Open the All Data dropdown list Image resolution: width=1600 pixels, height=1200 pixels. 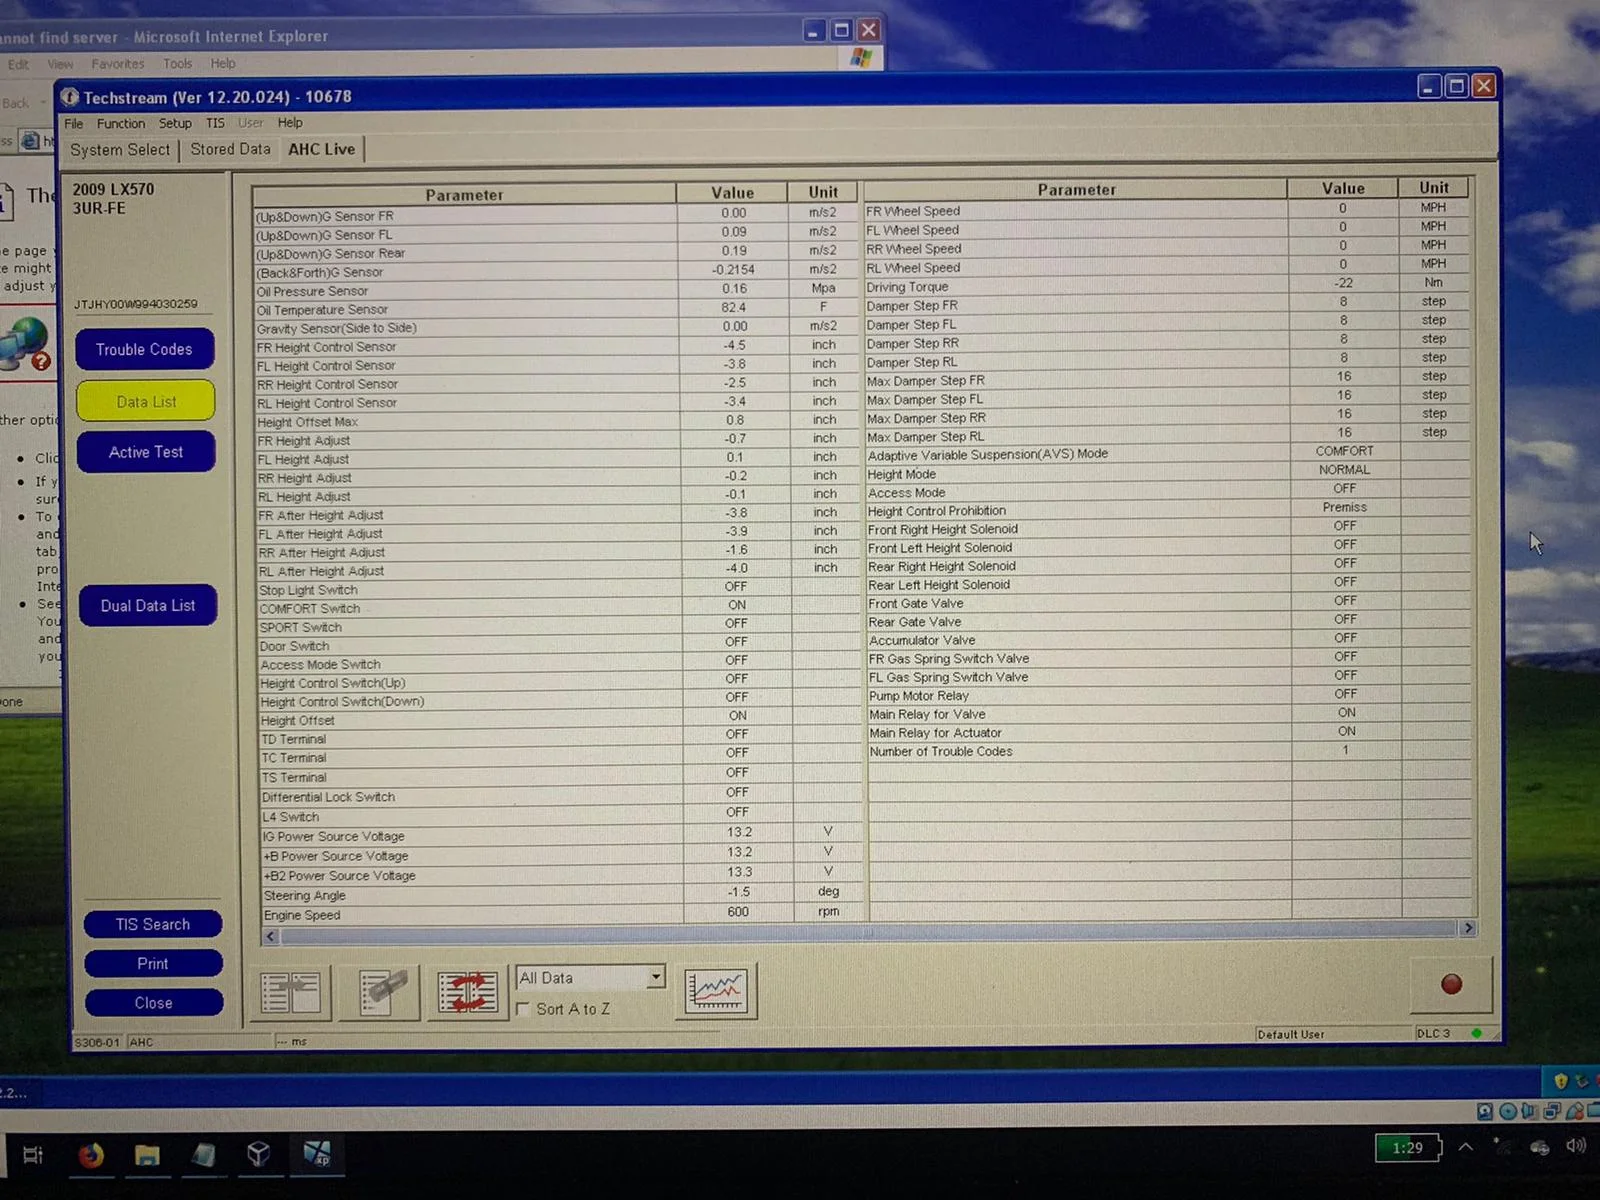(x=655, y=977)
